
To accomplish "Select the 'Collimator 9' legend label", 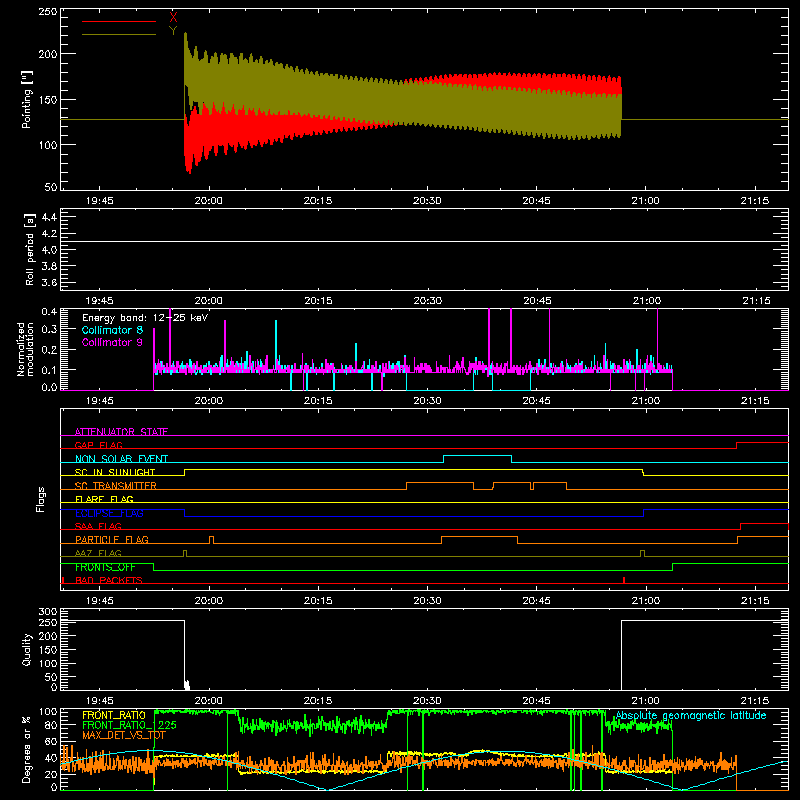I will coord(112,342).
